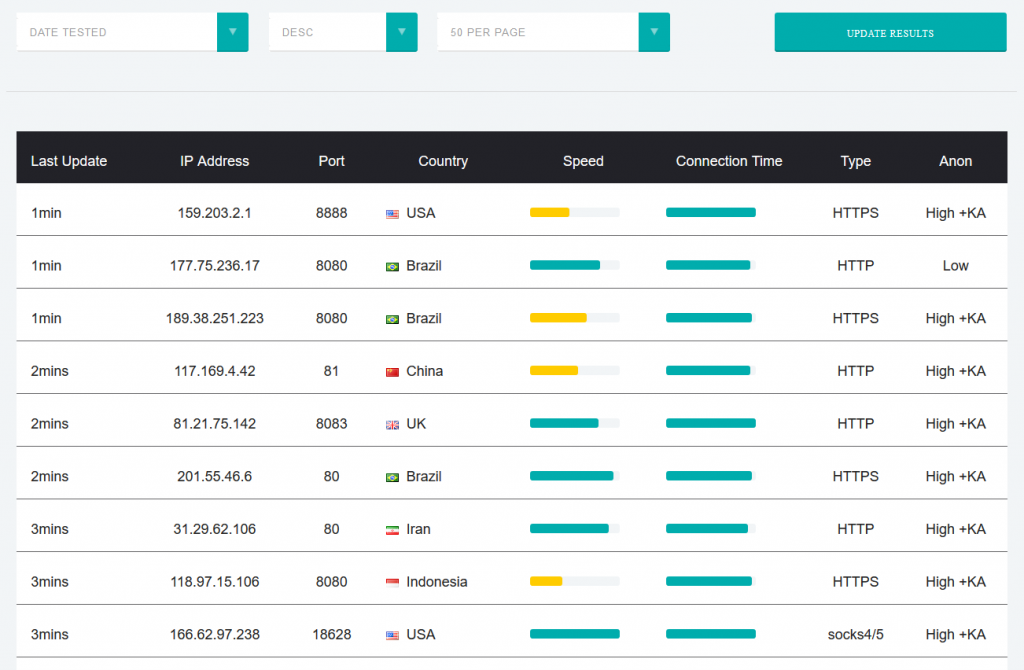Select IP address 117.169.4.42
This screenshot has height=670, width=1024.
coord(214,371)
